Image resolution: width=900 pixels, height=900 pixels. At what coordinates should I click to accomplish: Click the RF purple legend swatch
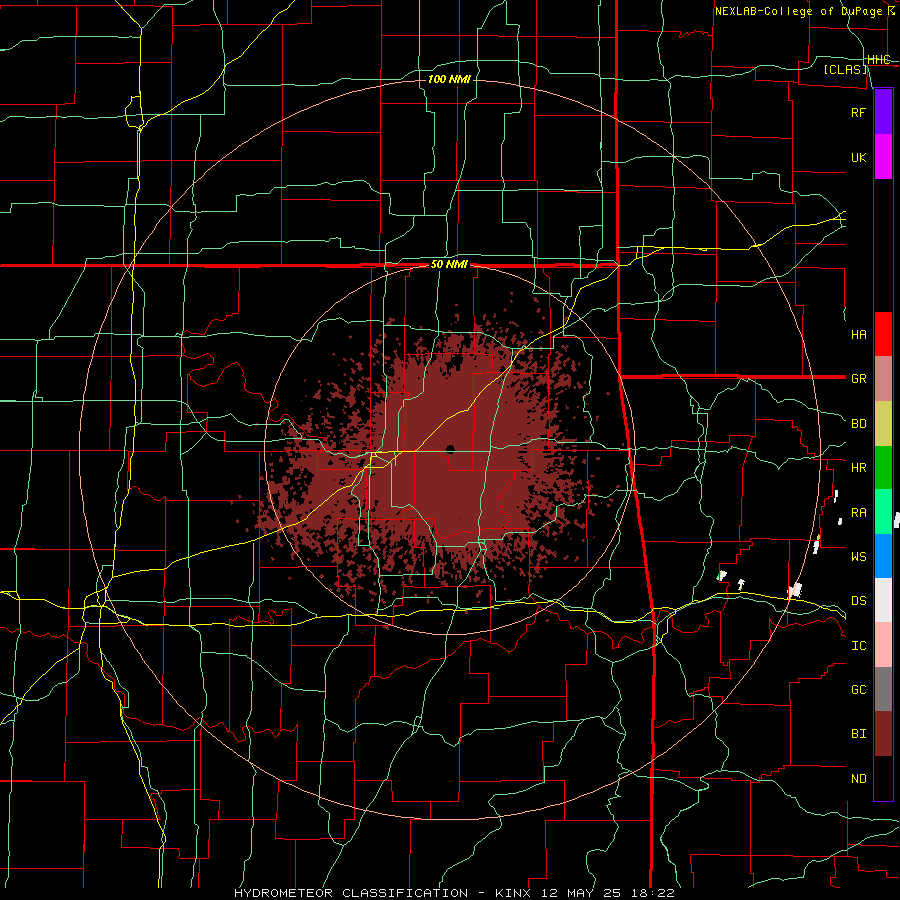[883, 112]
